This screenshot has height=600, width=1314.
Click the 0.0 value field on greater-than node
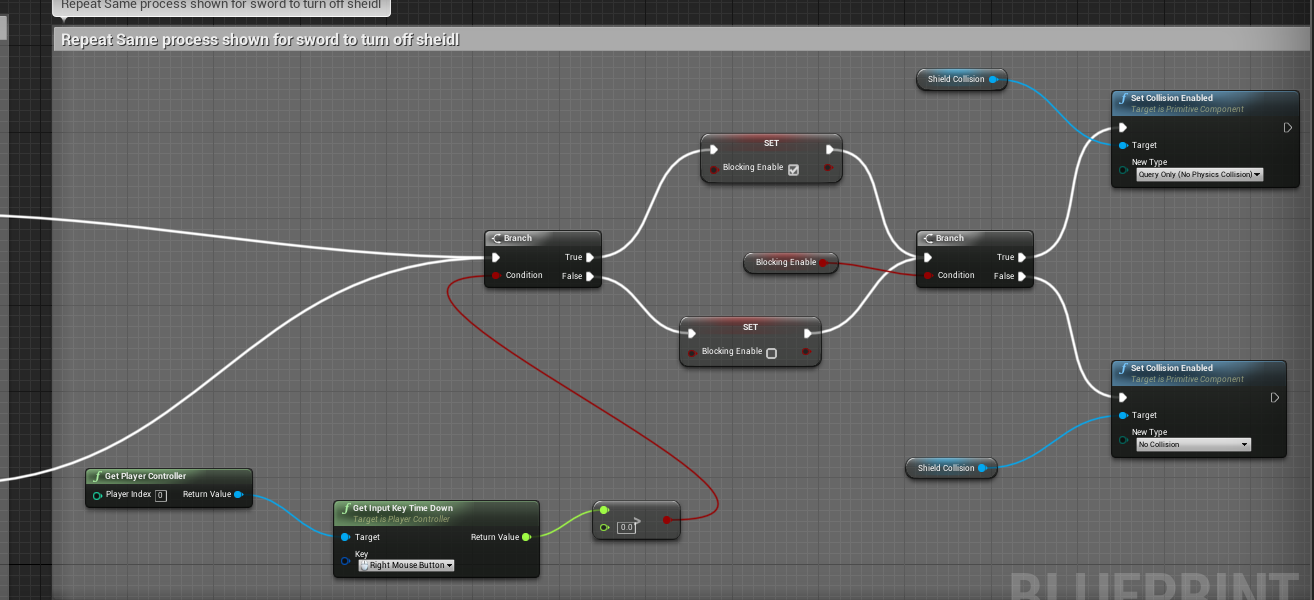coord(626,527)
